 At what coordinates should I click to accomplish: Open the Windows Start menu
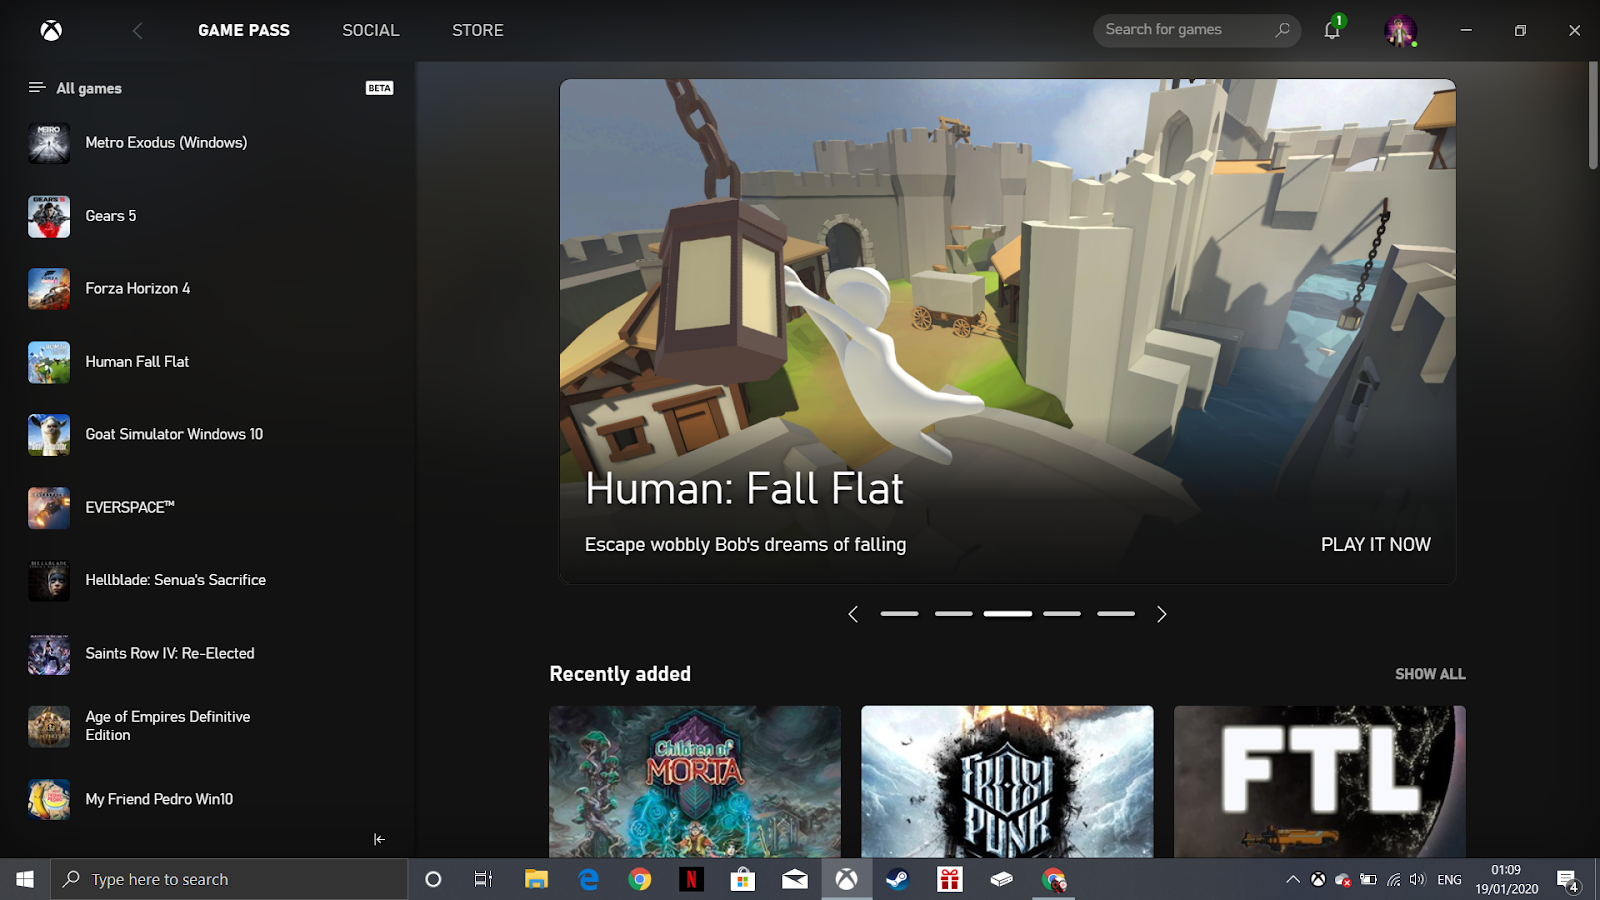25,879
